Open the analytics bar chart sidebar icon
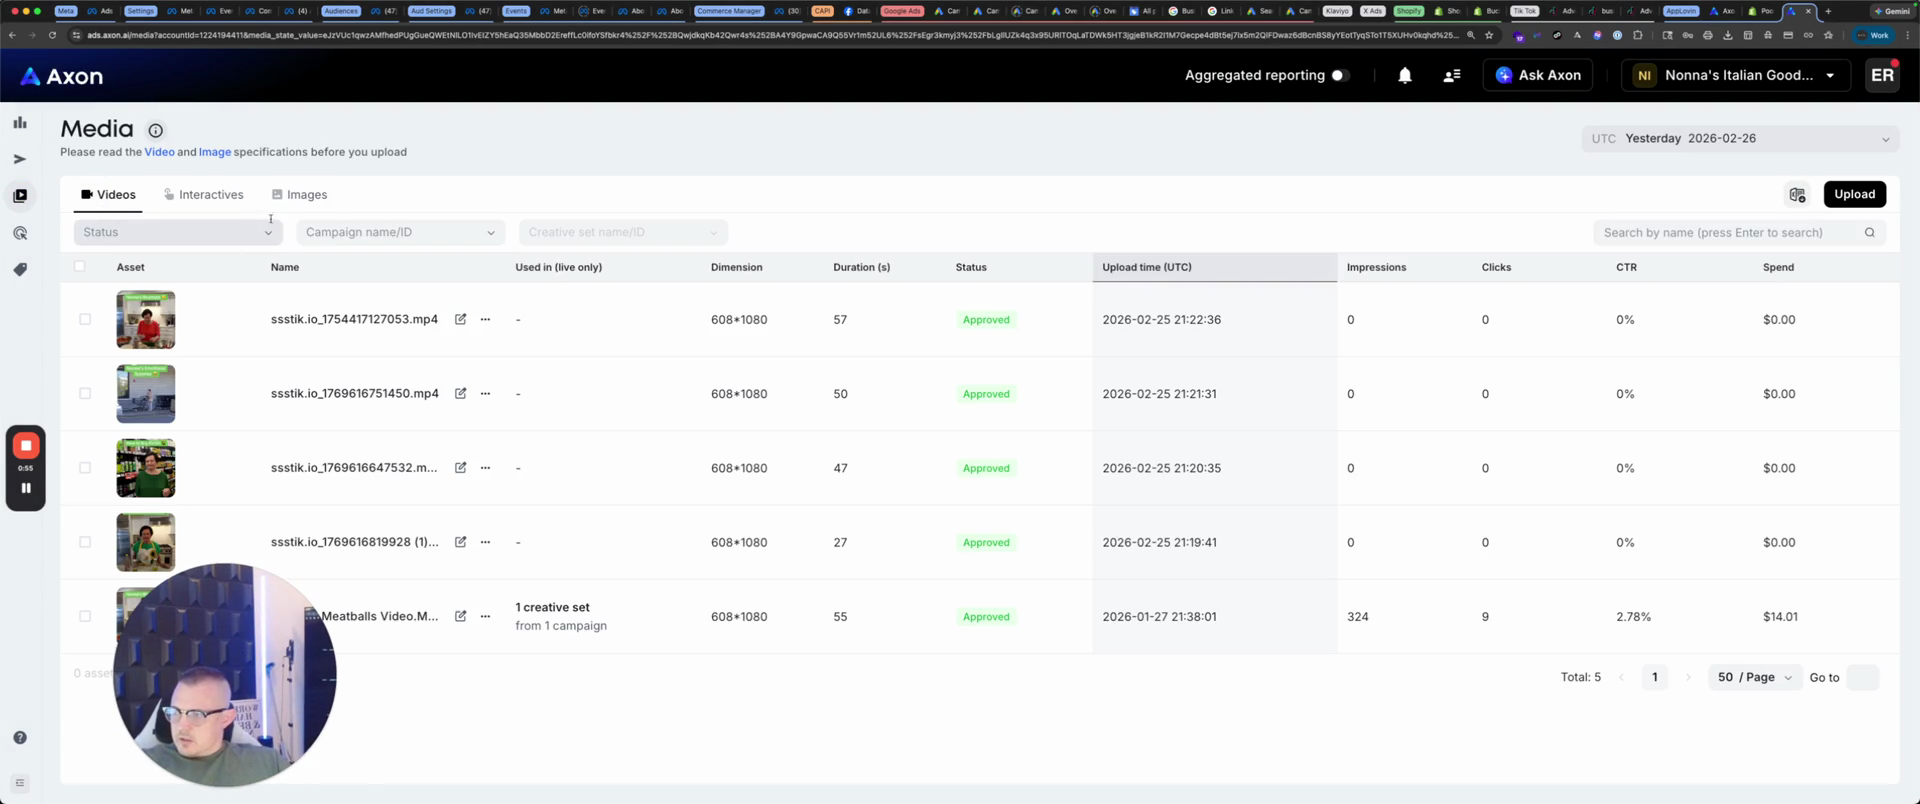1920x804 pixels. (20, 122)
